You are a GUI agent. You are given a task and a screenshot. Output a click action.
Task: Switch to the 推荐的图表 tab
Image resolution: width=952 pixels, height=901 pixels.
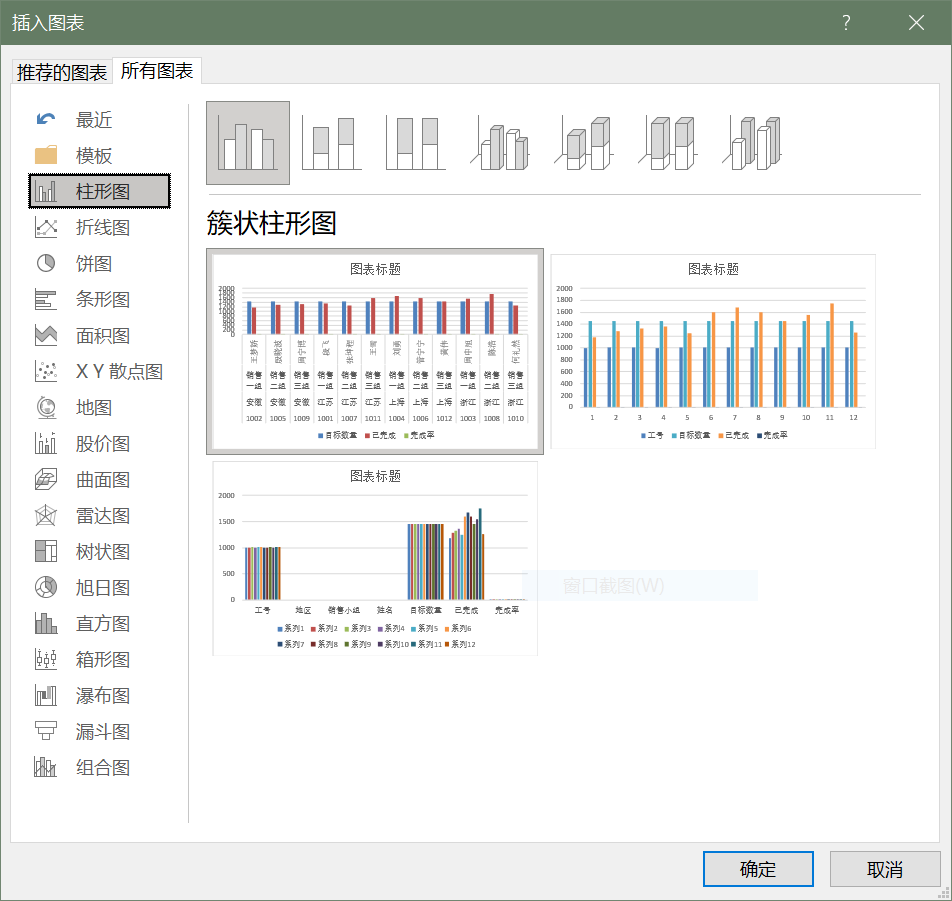click(x=62, y=72)
